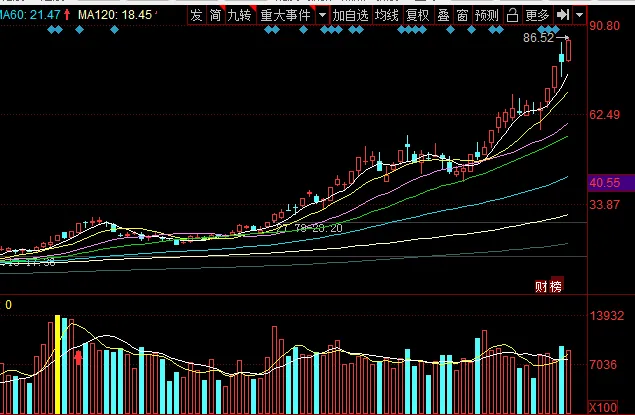Open the dropdown arrow at toolbar's far right
This screenshot has height=415, width=635.
pos(579,15)
